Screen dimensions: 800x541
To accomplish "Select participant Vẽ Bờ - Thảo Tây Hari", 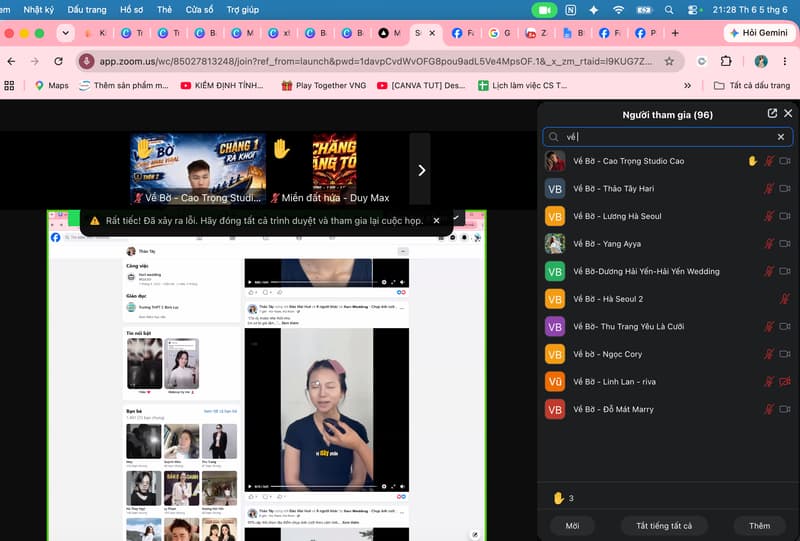I will coord(667,189).
